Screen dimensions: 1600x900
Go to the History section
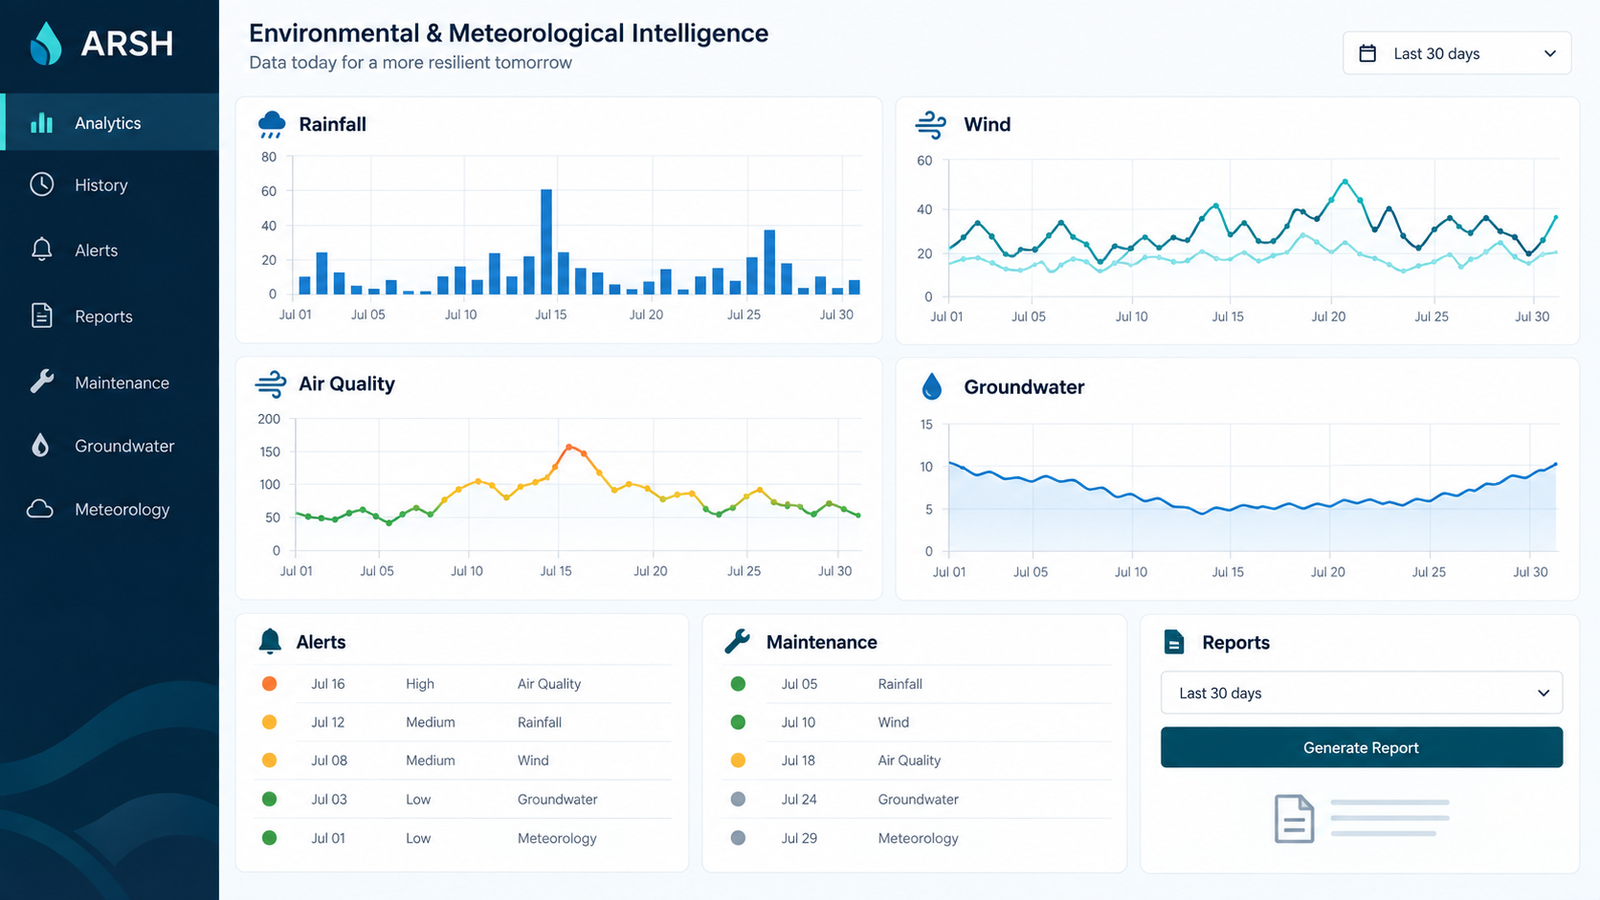110,185
